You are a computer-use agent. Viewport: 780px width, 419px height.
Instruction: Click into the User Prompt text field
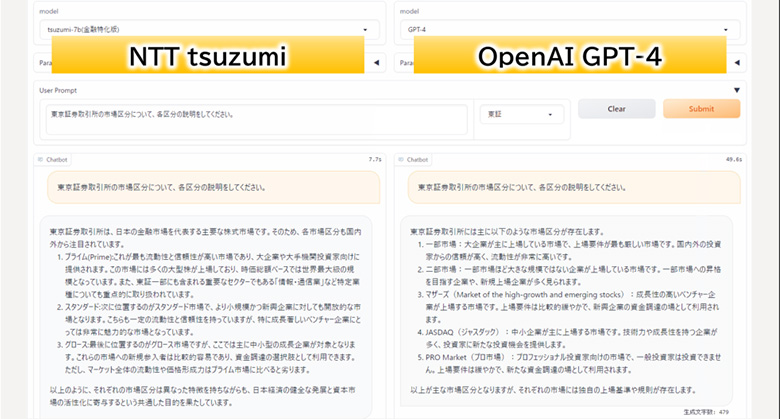[x=255, y=119]
